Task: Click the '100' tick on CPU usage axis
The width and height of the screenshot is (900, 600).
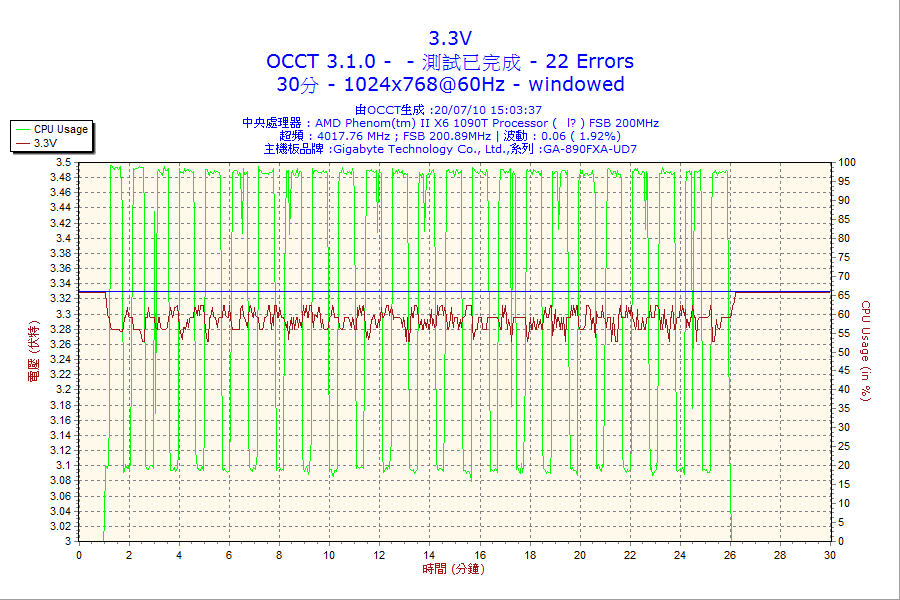Action: pyautogui.click(x=847, y=162)
